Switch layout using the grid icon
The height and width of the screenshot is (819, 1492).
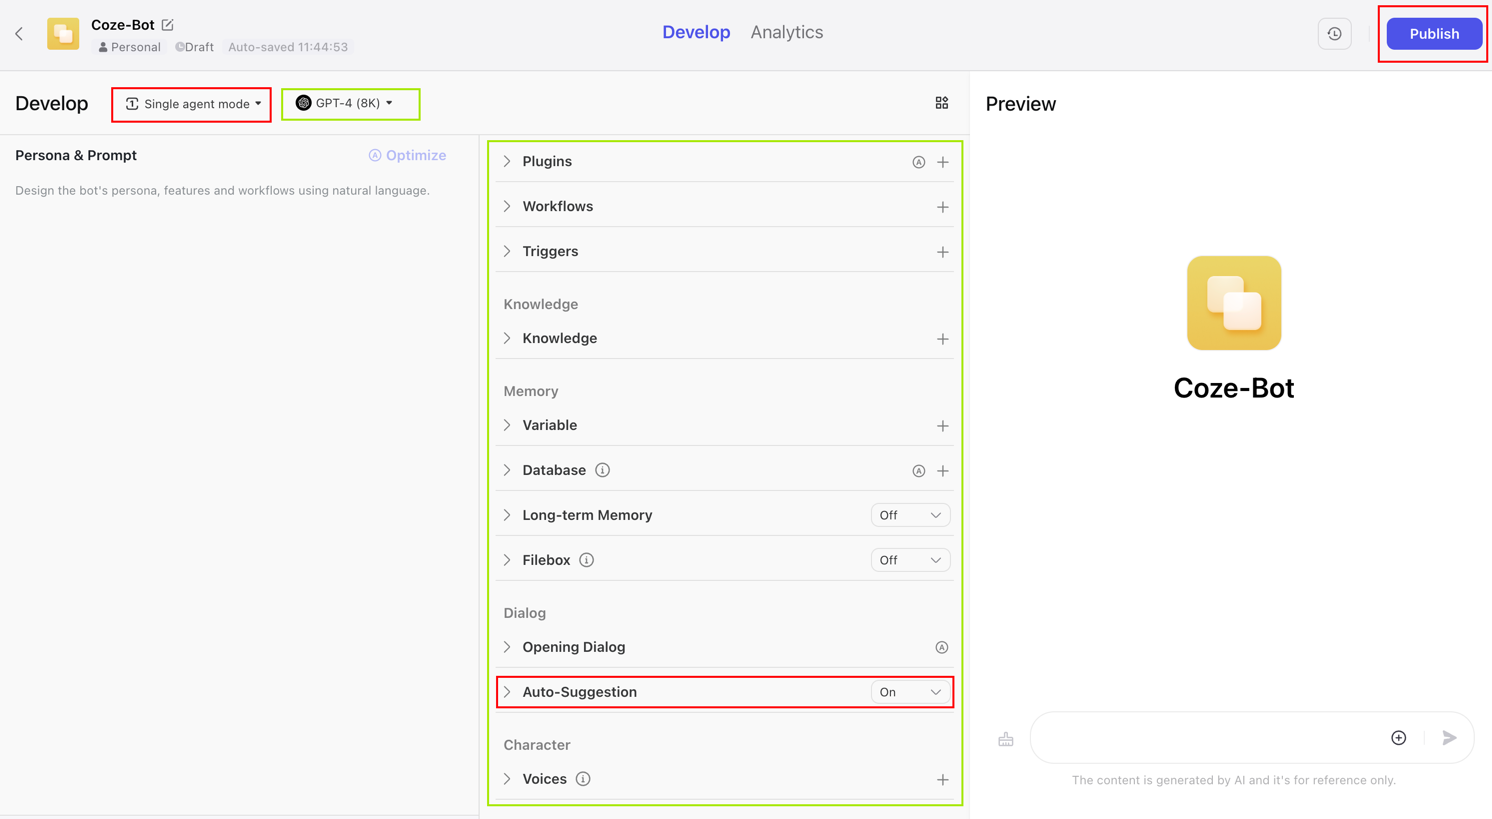point(942,103)
